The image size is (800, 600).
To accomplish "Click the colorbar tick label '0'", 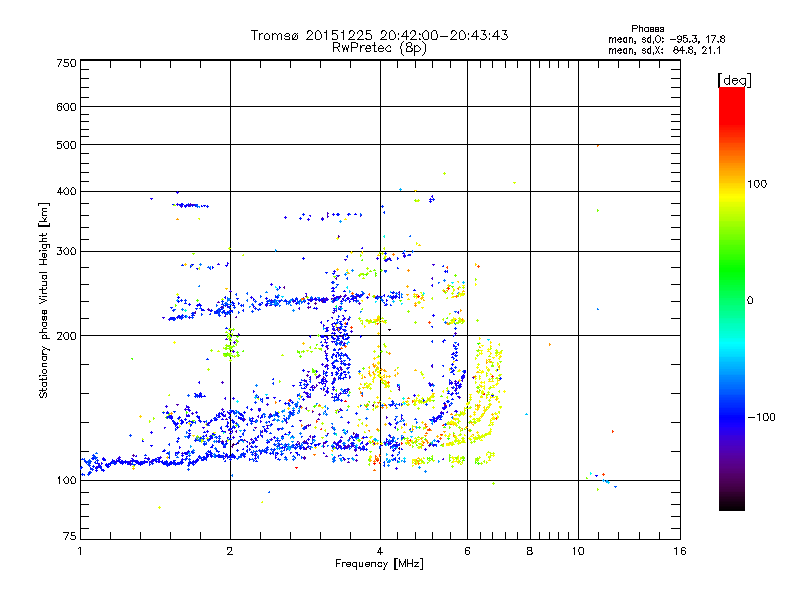I will click(x=750, y=300).
